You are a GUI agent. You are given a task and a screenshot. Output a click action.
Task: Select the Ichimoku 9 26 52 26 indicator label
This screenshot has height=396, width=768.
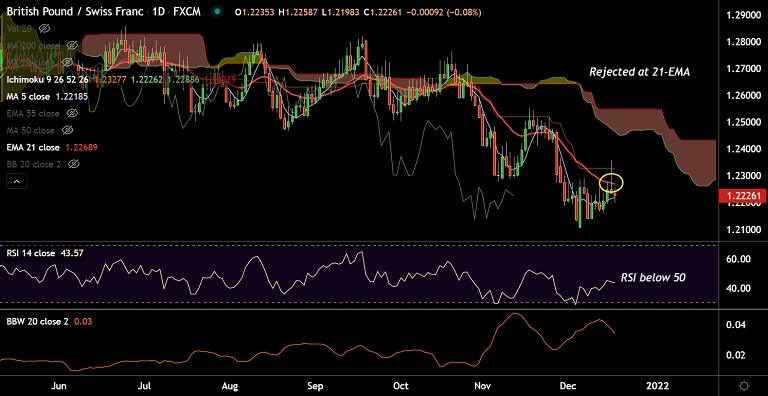tap(48, 79)
